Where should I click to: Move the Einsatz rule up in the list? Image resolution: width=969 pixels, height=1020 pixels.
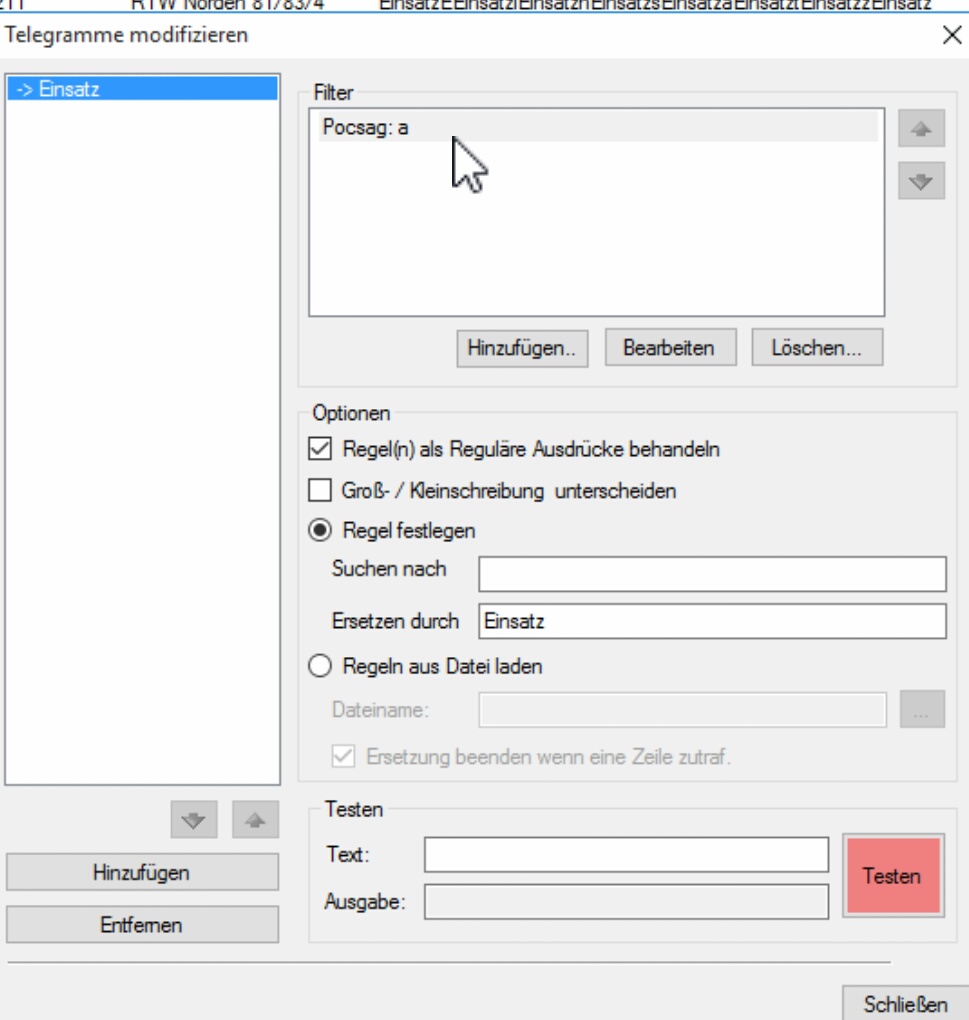click(255, 821)
